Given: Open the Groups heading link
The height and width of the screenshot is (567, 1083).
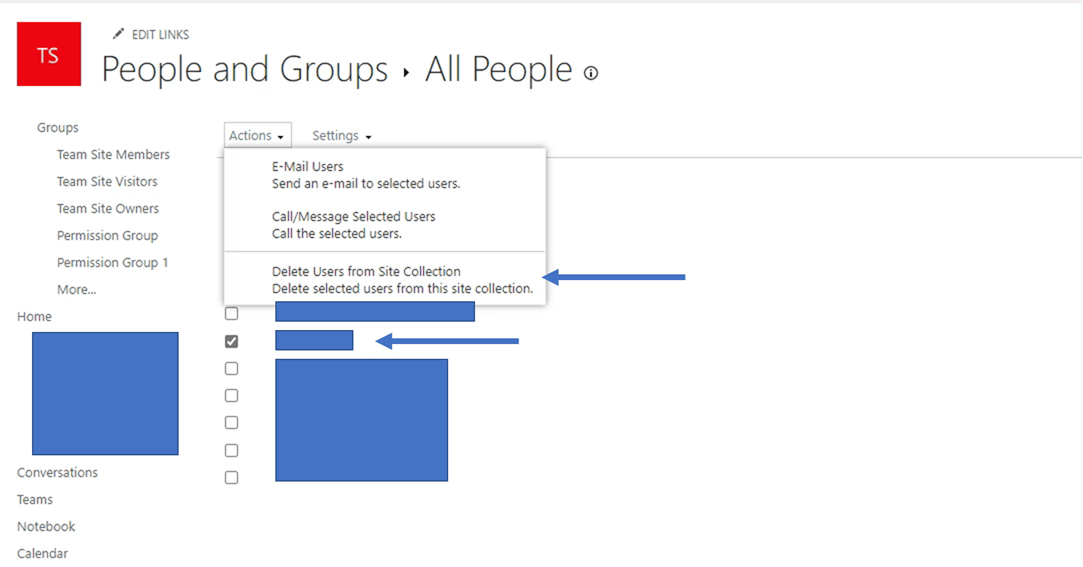Looking at the screenshot, I should [x=58, y=128].
